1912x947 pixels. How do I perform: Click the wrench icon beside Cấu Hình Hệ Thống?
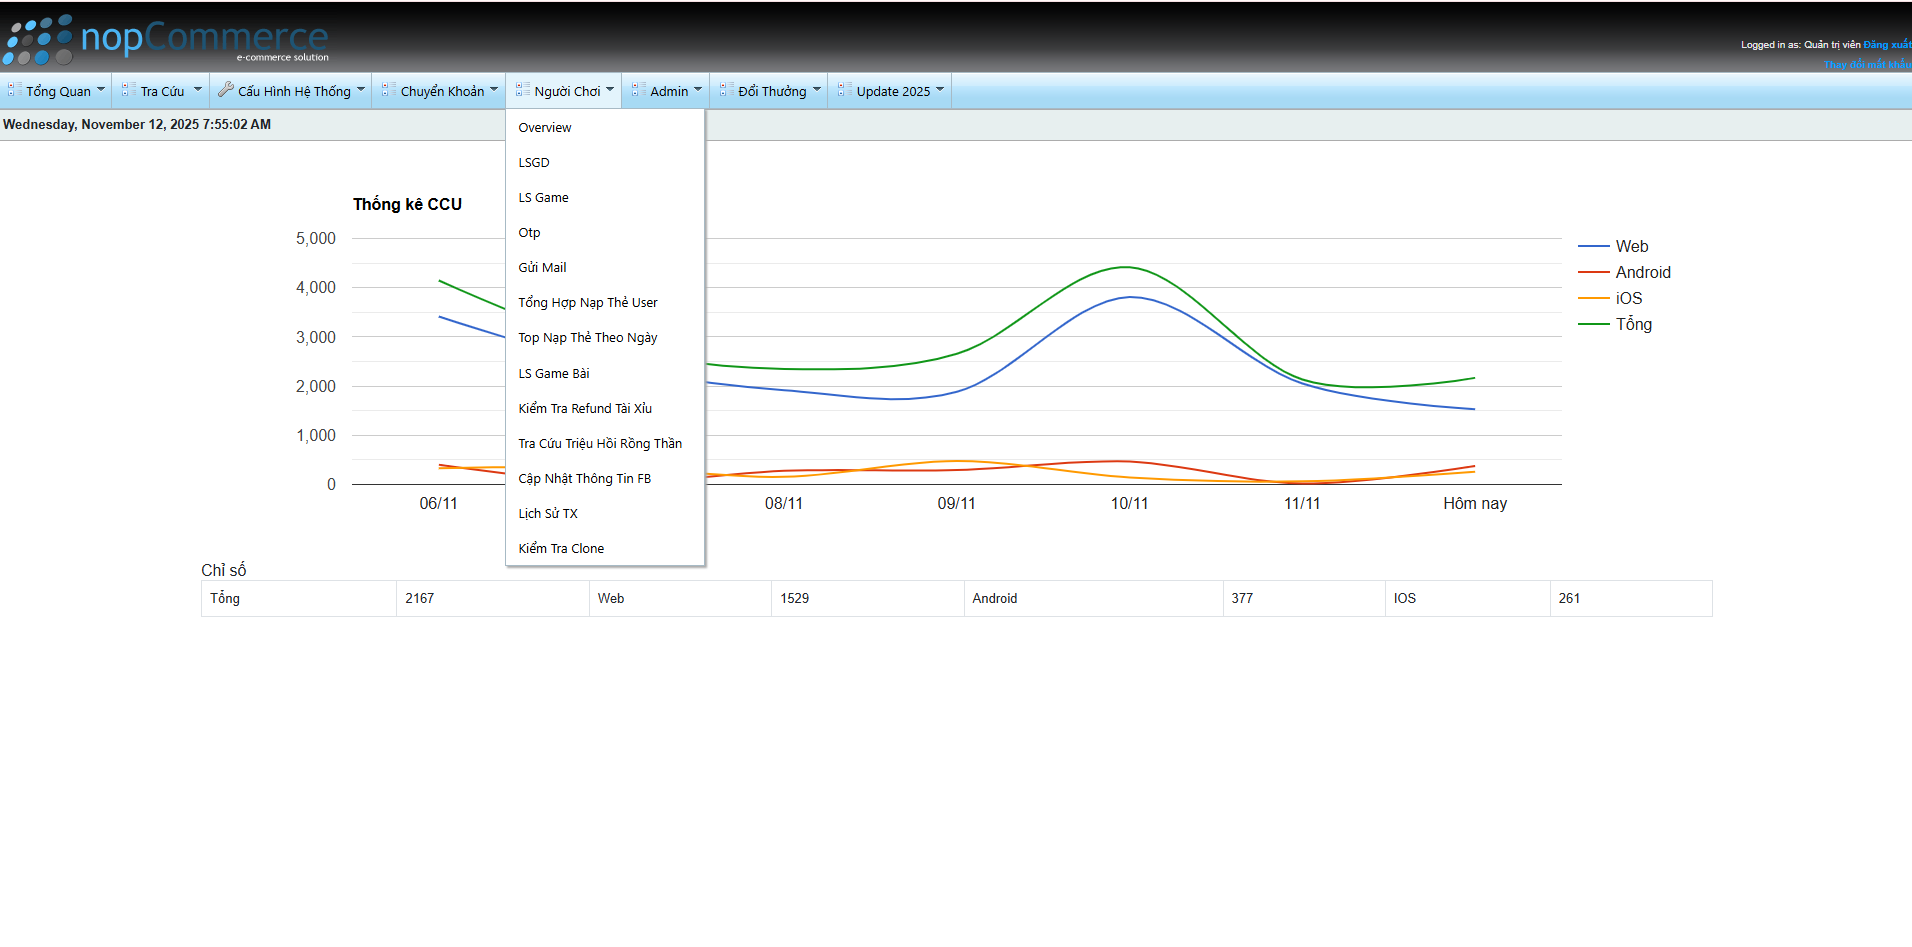(x=226, y=90)
